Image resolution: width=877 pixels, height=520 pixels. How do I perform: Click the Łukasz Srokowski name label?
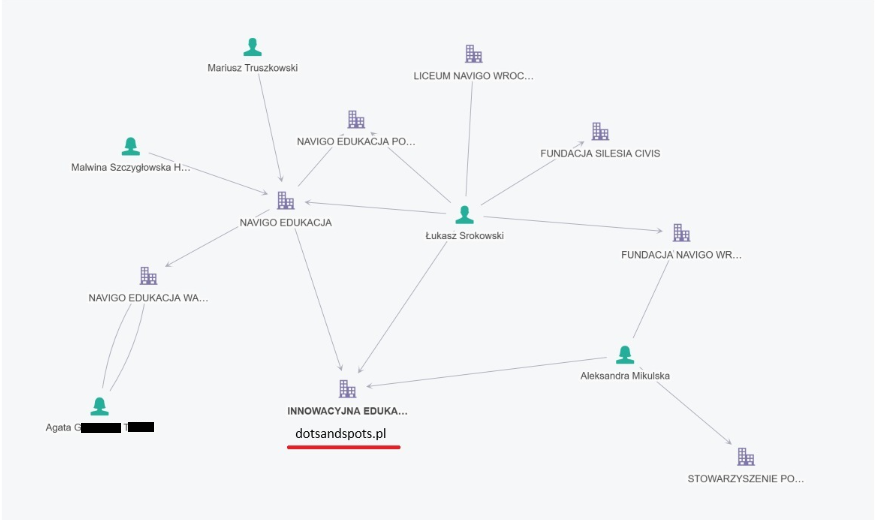[464, 236]
